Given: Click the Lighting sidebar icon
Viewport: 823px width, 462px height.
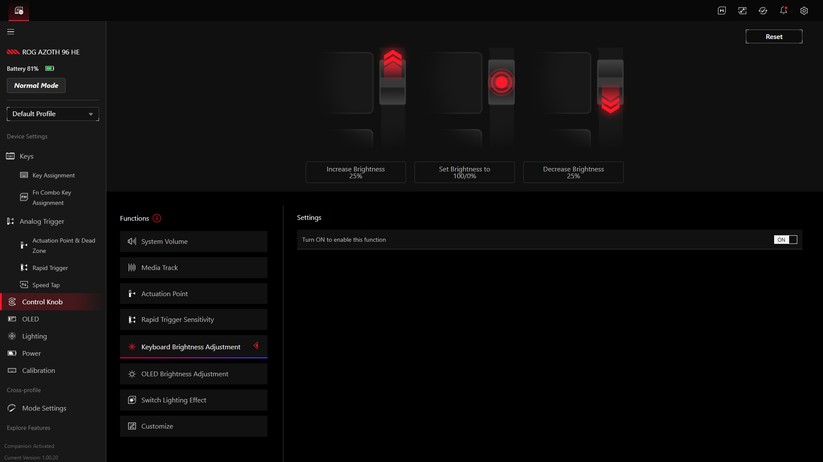Looking at the screenshot, I should (x=12, y=336).
